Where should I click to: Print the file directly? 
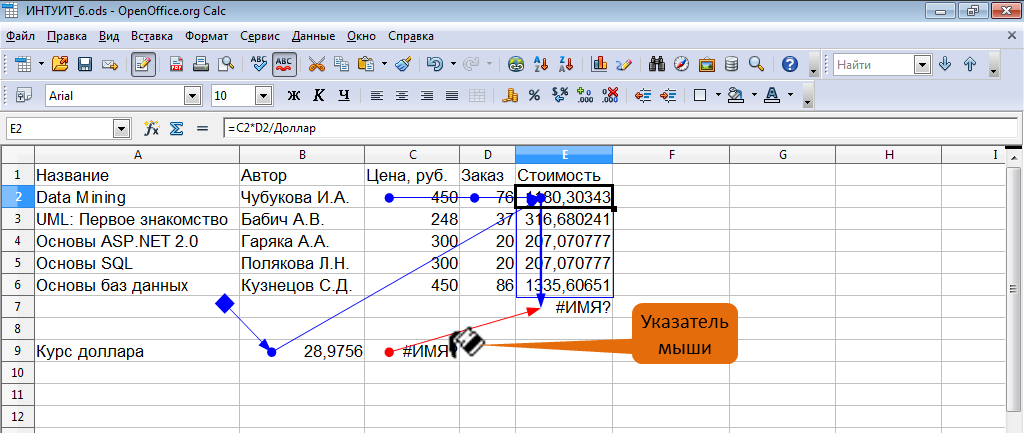[x=201, y=64]
